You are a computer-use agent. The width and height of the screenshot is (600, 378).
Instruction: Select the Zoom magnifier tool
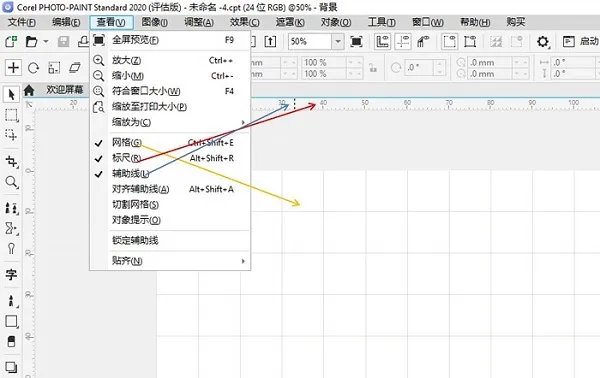[x=11, y=182]
